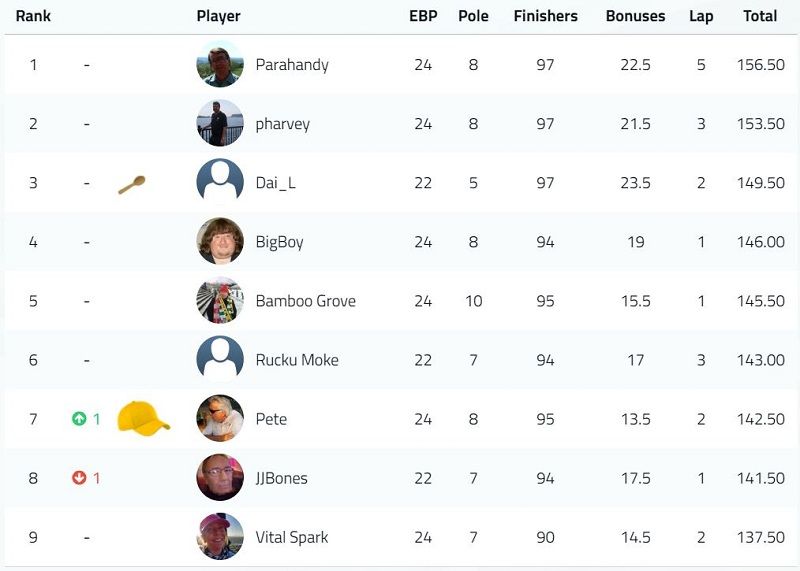Click Vital Spark's avatar image
The image size is (800, 571).
(x=220, y=537)
